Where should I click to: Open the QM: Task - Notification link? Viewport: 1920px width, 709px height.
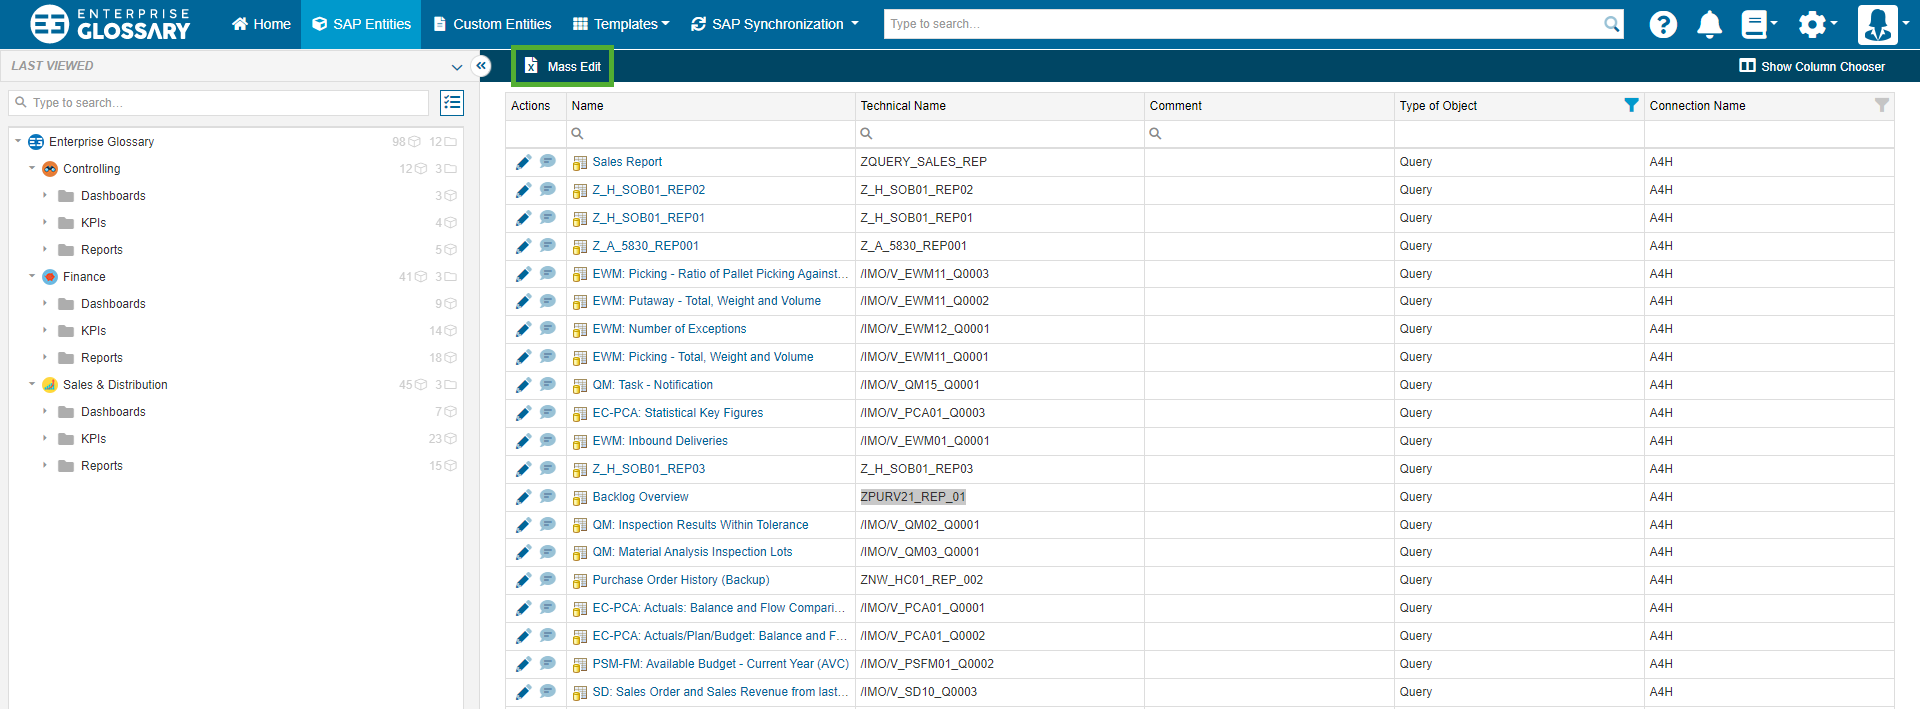[652, 385]
